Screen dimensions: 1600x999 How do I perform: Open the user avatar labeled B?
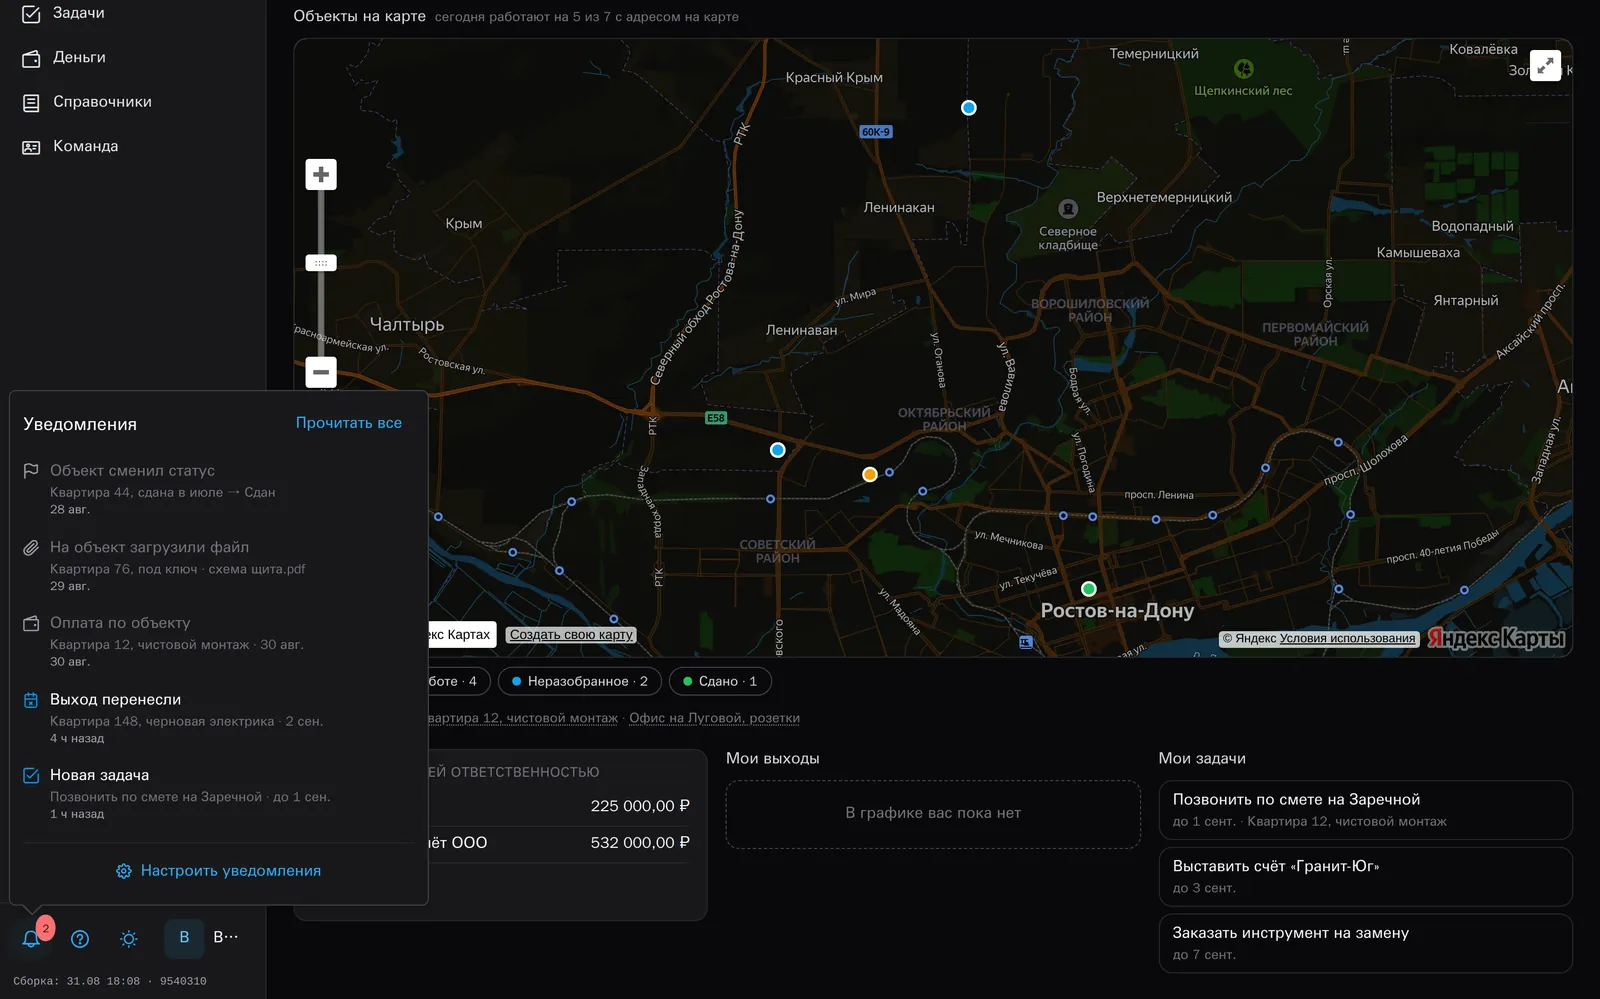pyautogui.click(x=184, y=937)
